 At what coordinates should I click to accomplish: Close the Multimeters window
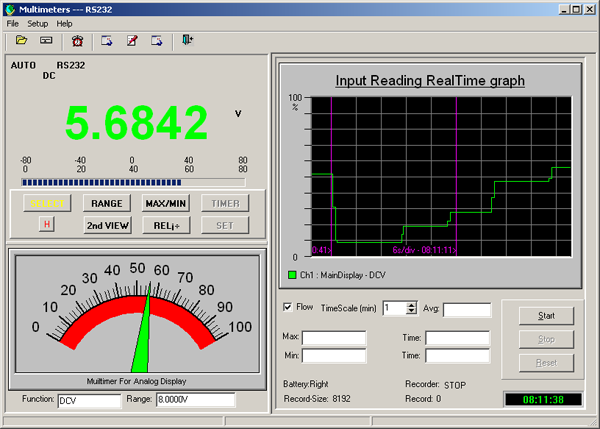tap(590, 9)
